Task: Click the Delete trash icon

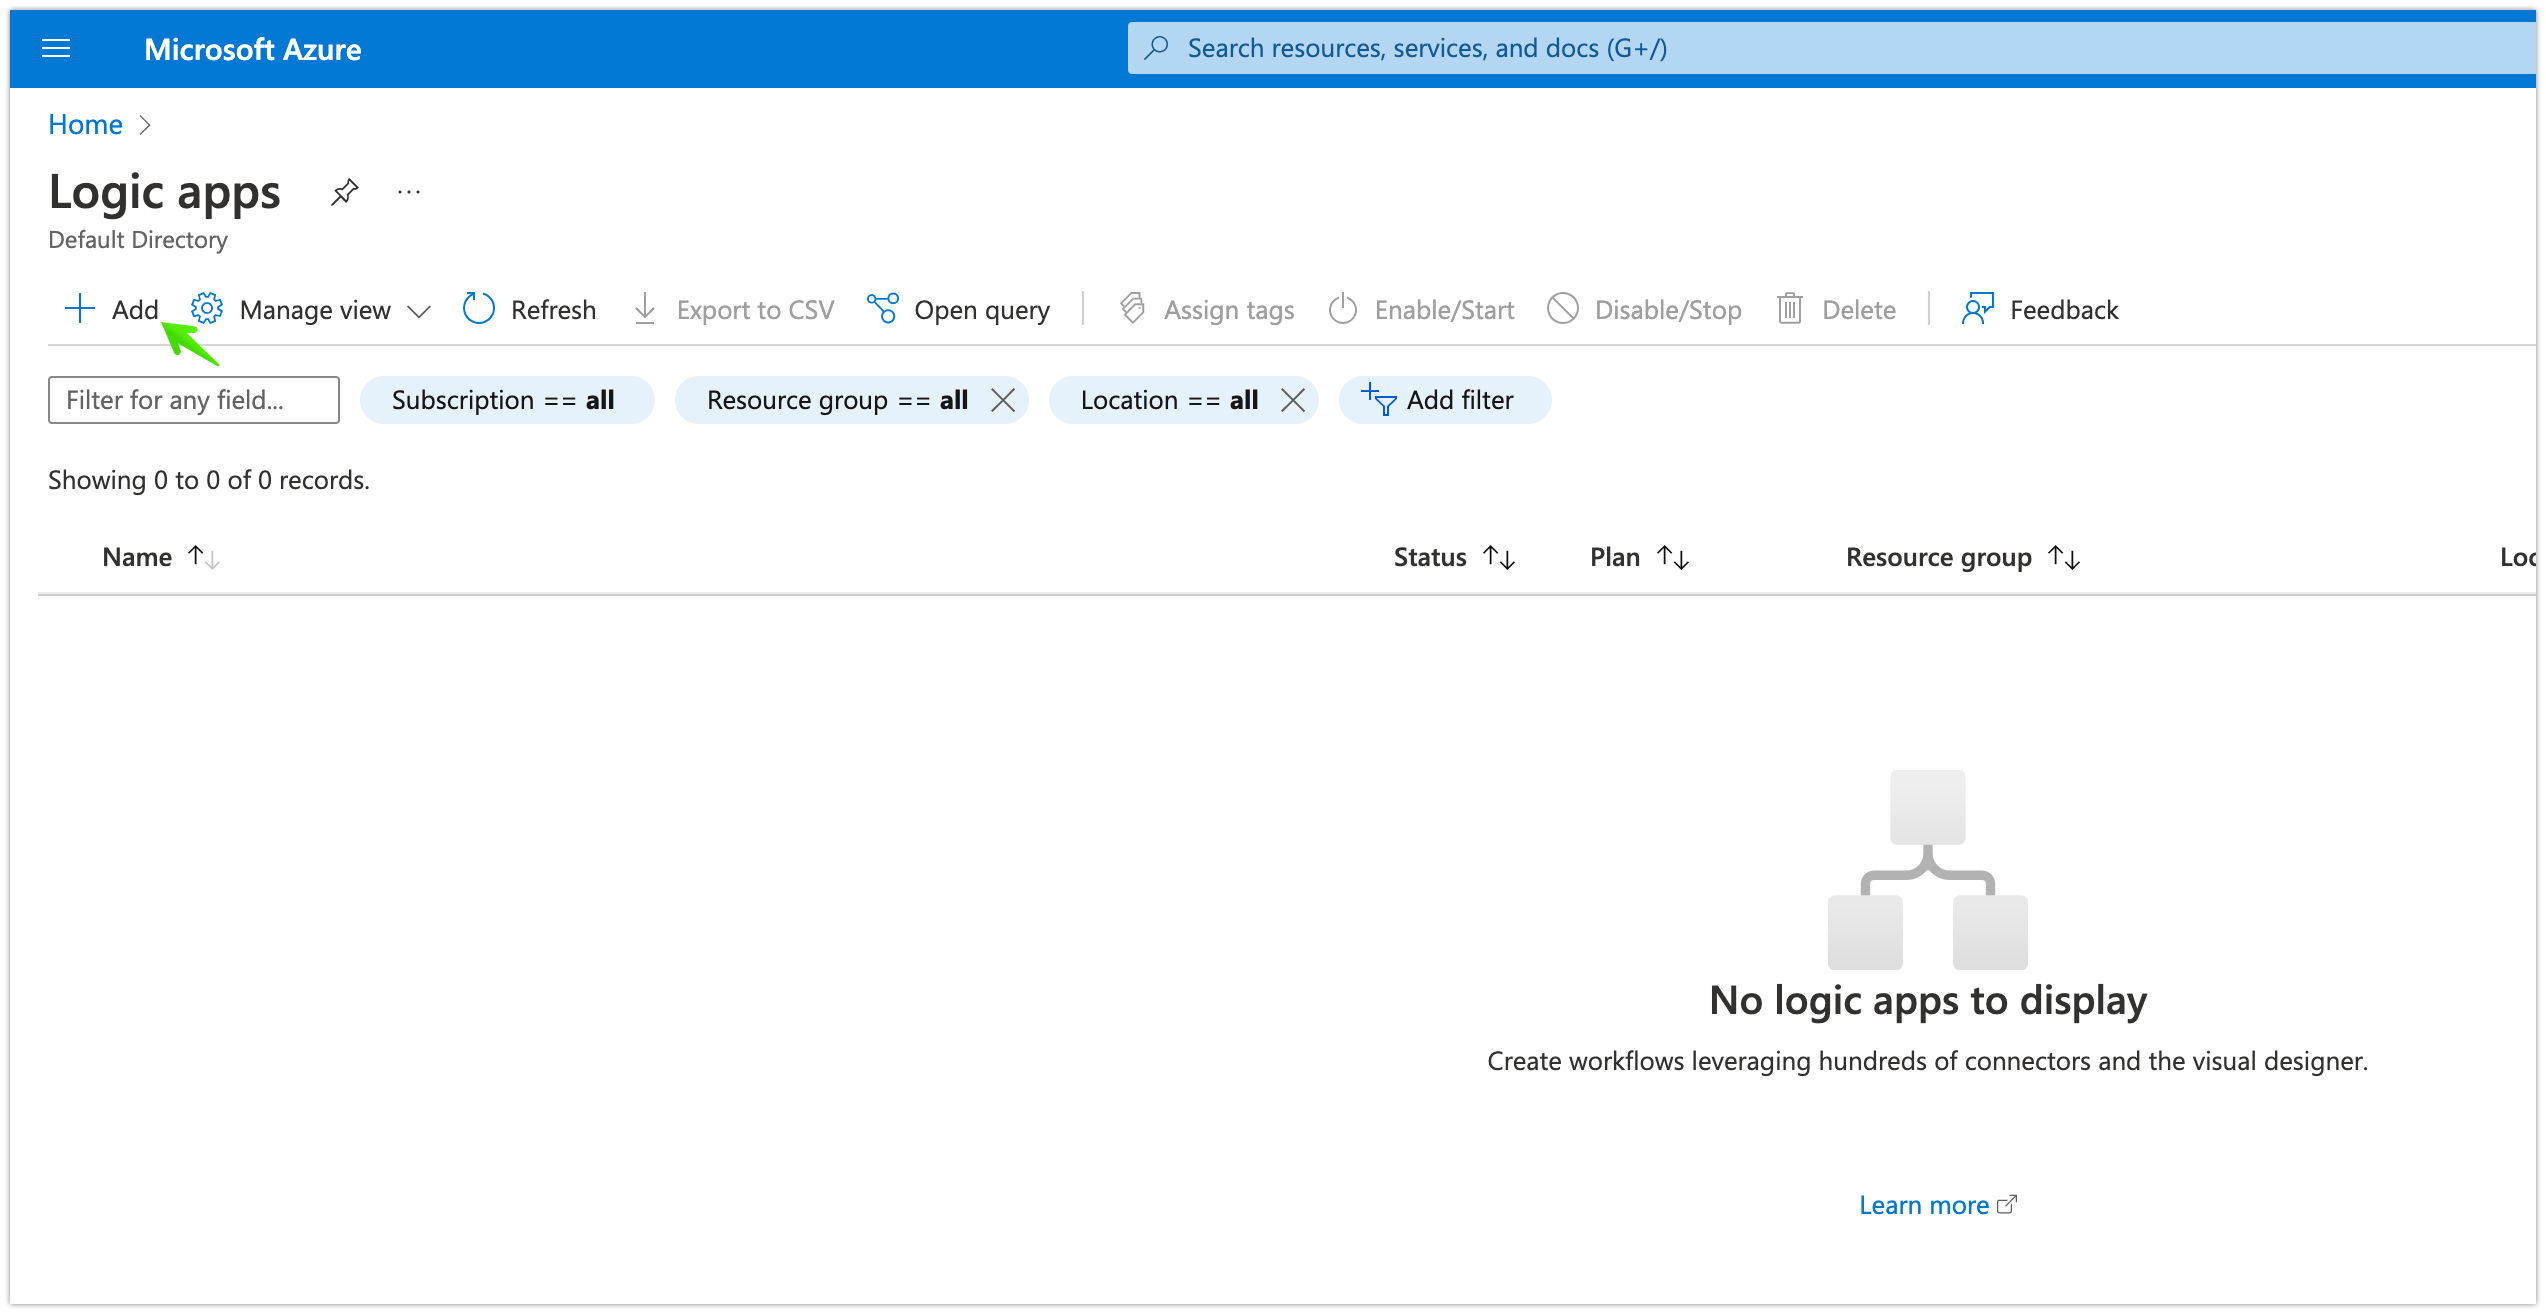Action: coord(1790,309)
